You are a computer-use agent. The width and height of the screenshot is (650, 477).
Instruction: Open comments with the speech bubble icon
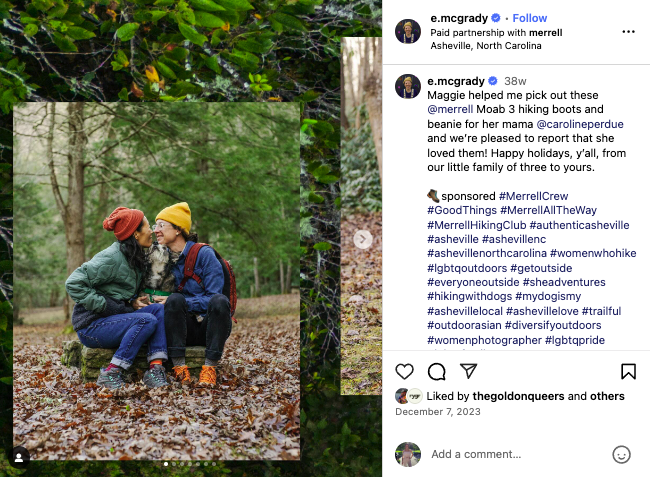(436, 372)
